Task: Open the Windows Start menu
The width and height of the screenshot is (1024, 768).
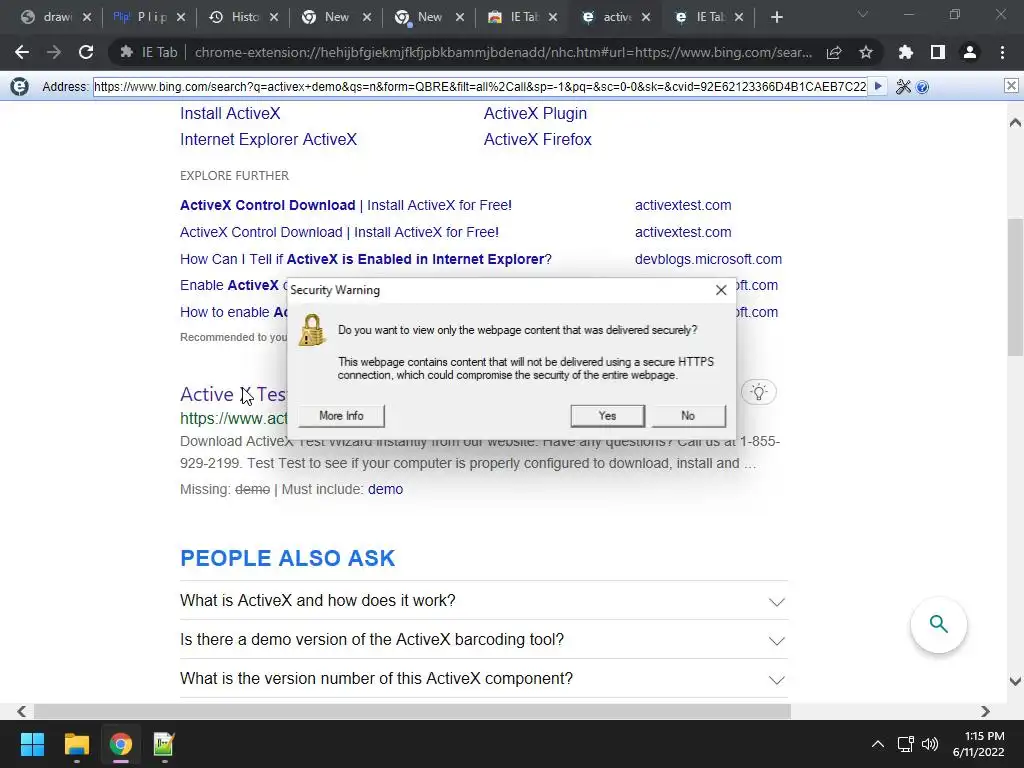Action: pos(32,744)
